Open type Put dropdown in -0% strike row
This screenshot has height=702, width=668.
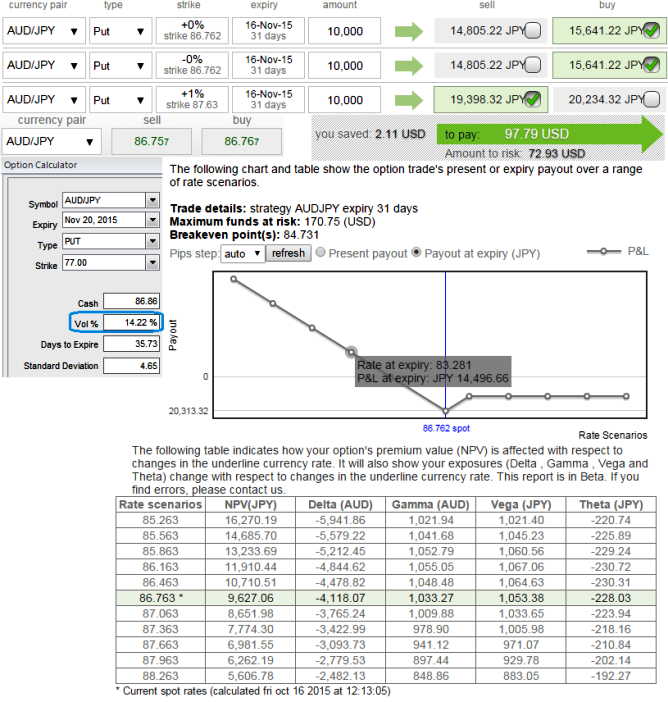pos(120,65)
